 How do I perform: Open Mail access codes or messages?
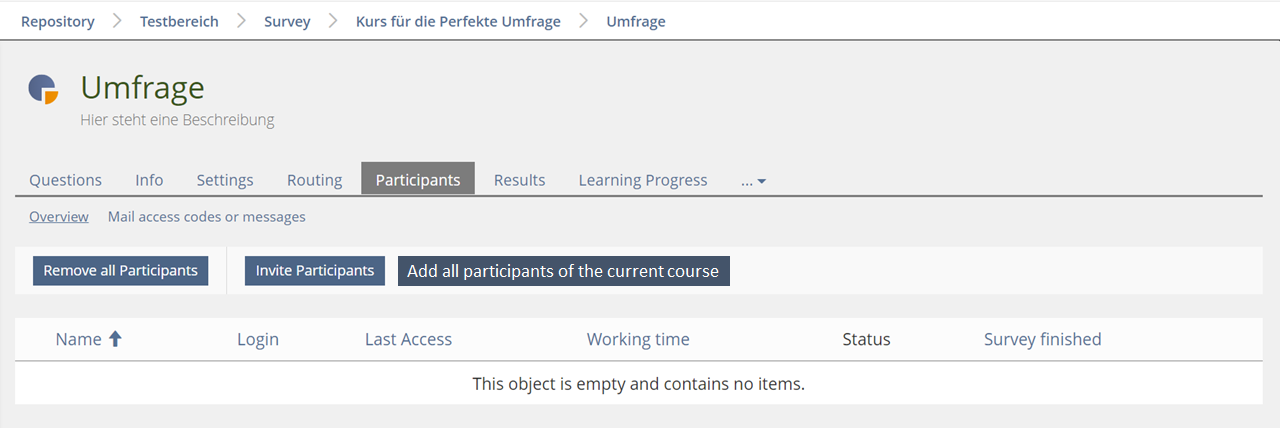[x=207, y=216]
